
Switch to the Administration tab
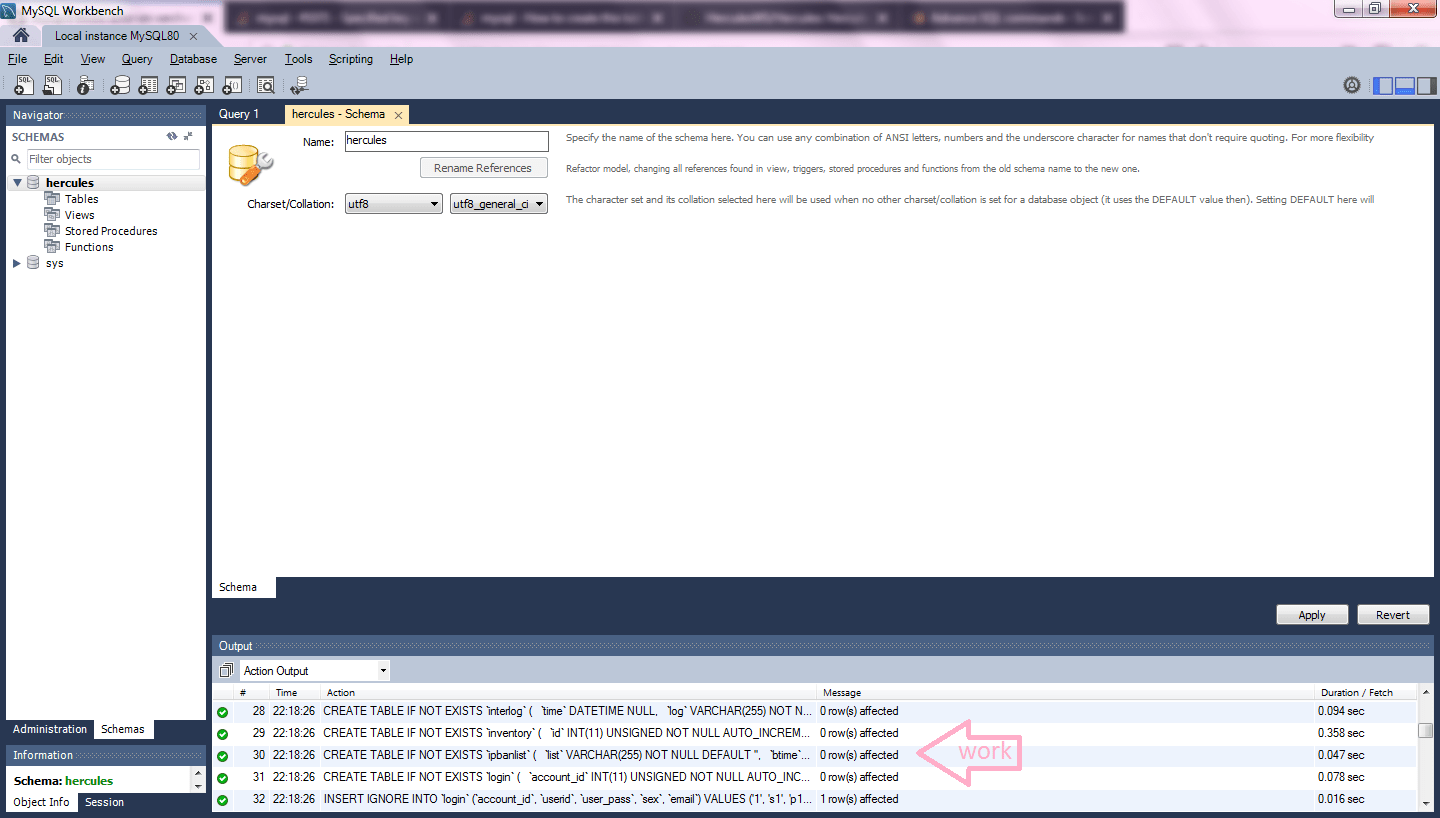click(x=49, y=729)
